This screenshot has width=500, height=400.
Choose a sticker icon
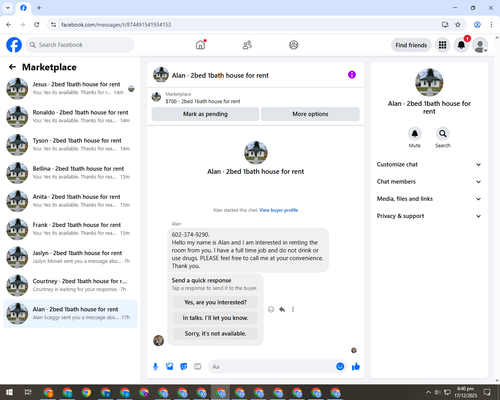tap(184, 367)
